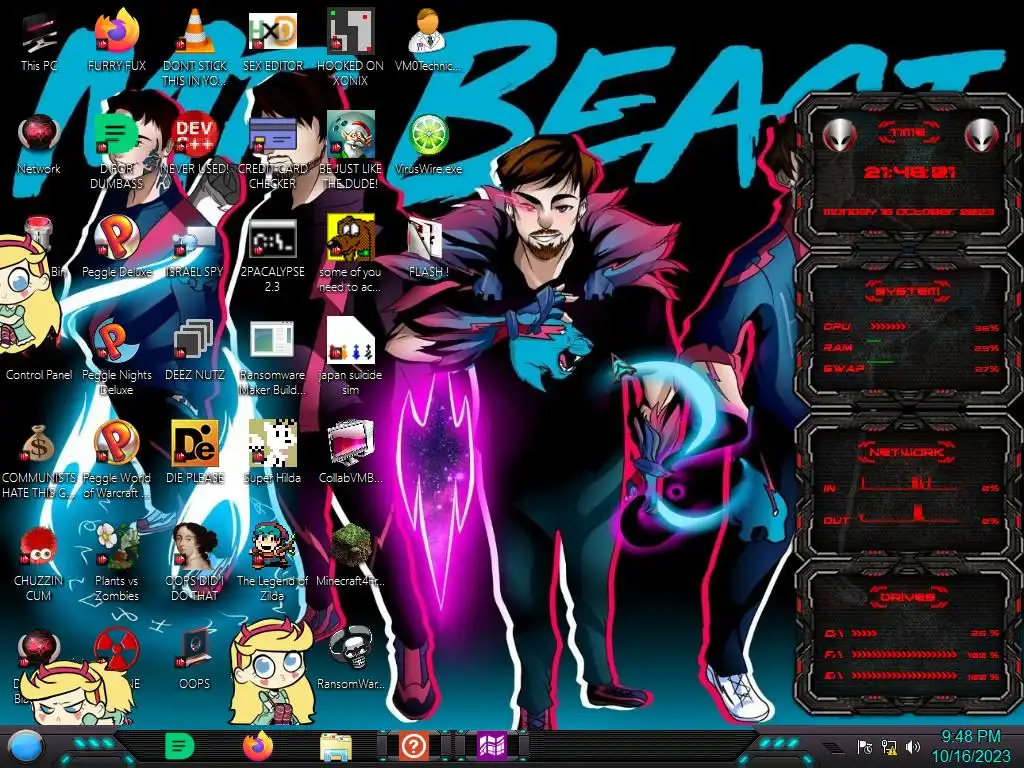
Task: Launch Firefox from the taskbar
Action: tap(257, 746)
